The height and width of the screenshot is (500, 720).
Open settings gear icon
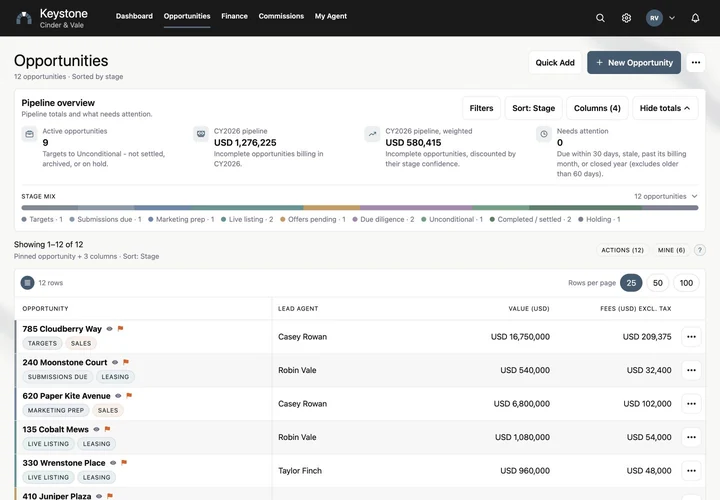click(x=626, y=18)
